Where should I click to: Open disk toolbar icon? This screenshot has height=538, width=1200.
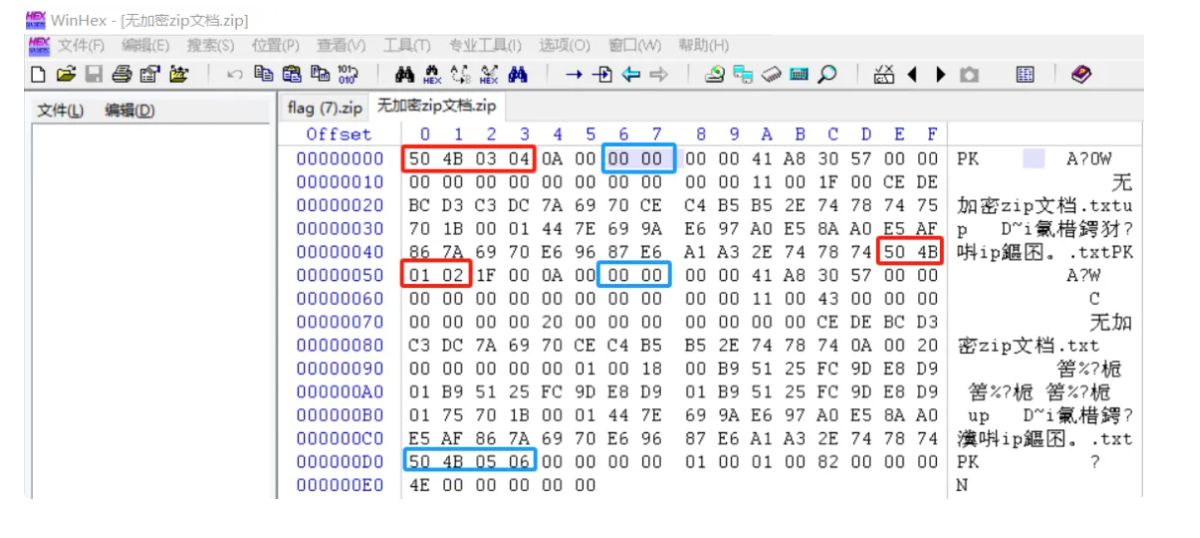[715, 74]
